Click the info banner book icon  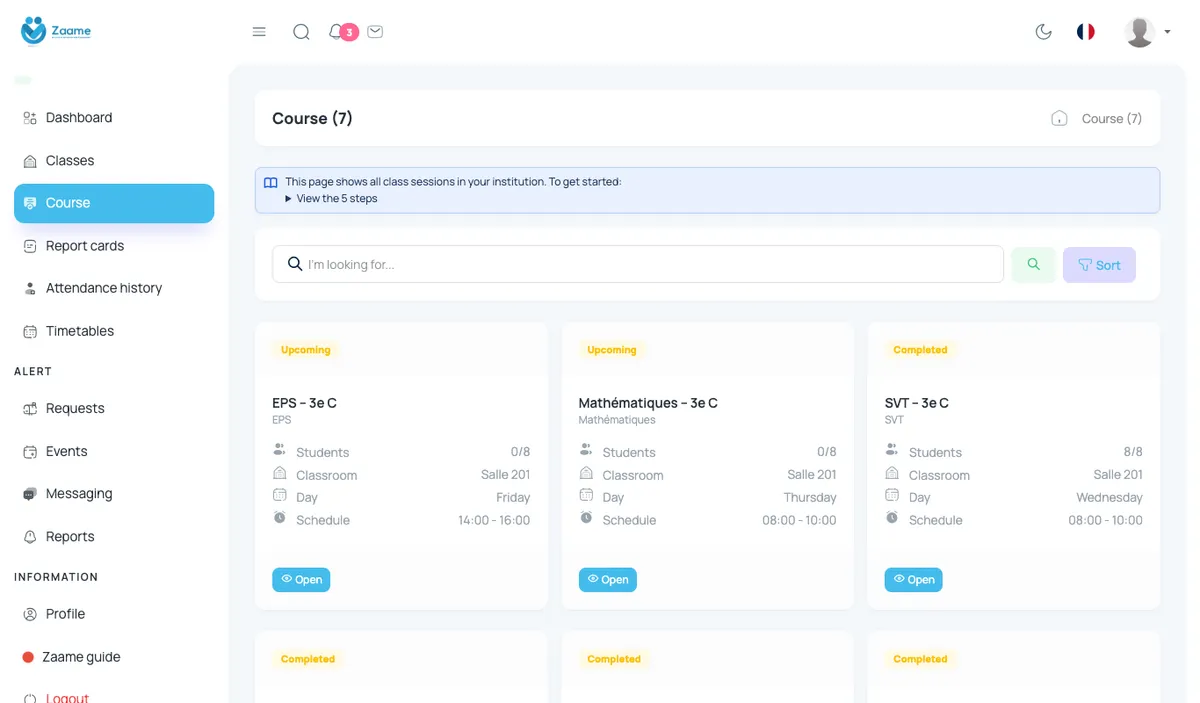tap(271, 182)
